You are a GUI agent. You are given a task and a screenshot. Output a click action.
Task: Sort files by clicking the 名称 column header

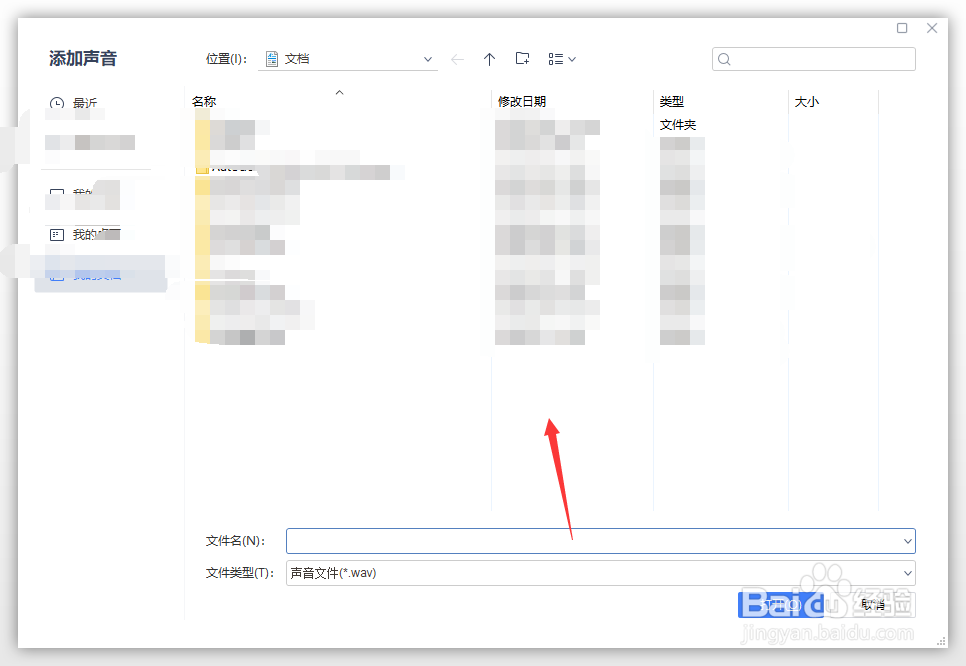[204, 101]
